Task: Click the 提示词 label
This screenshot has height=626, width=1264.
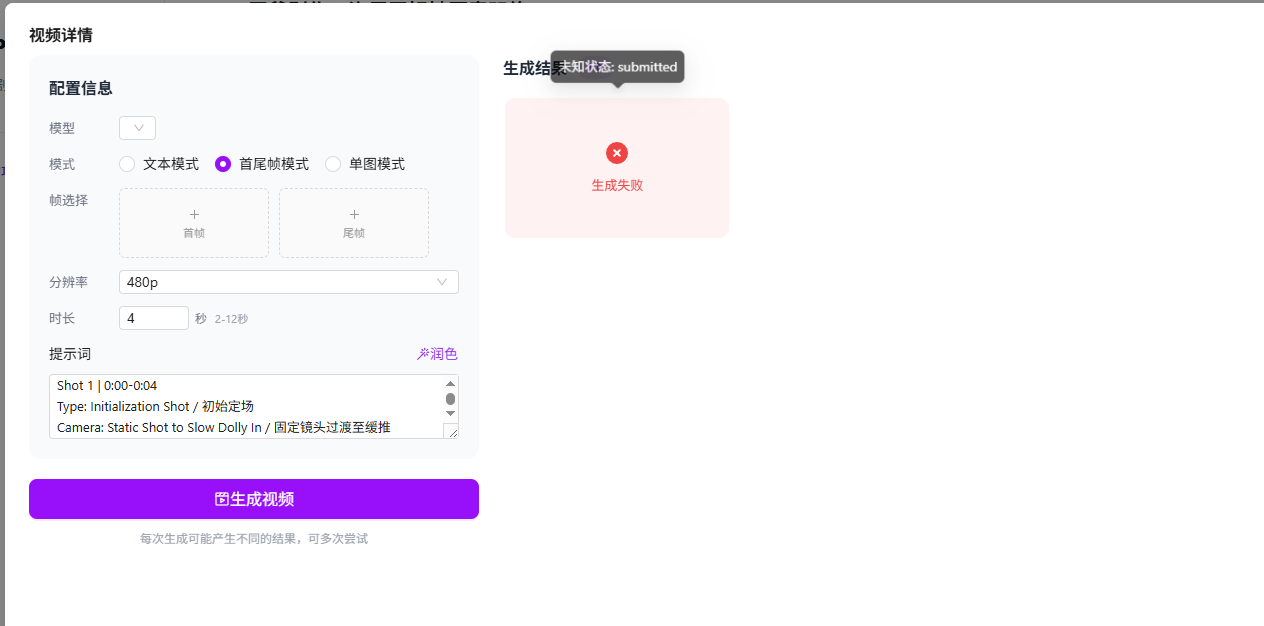Action: click(70, 354)
